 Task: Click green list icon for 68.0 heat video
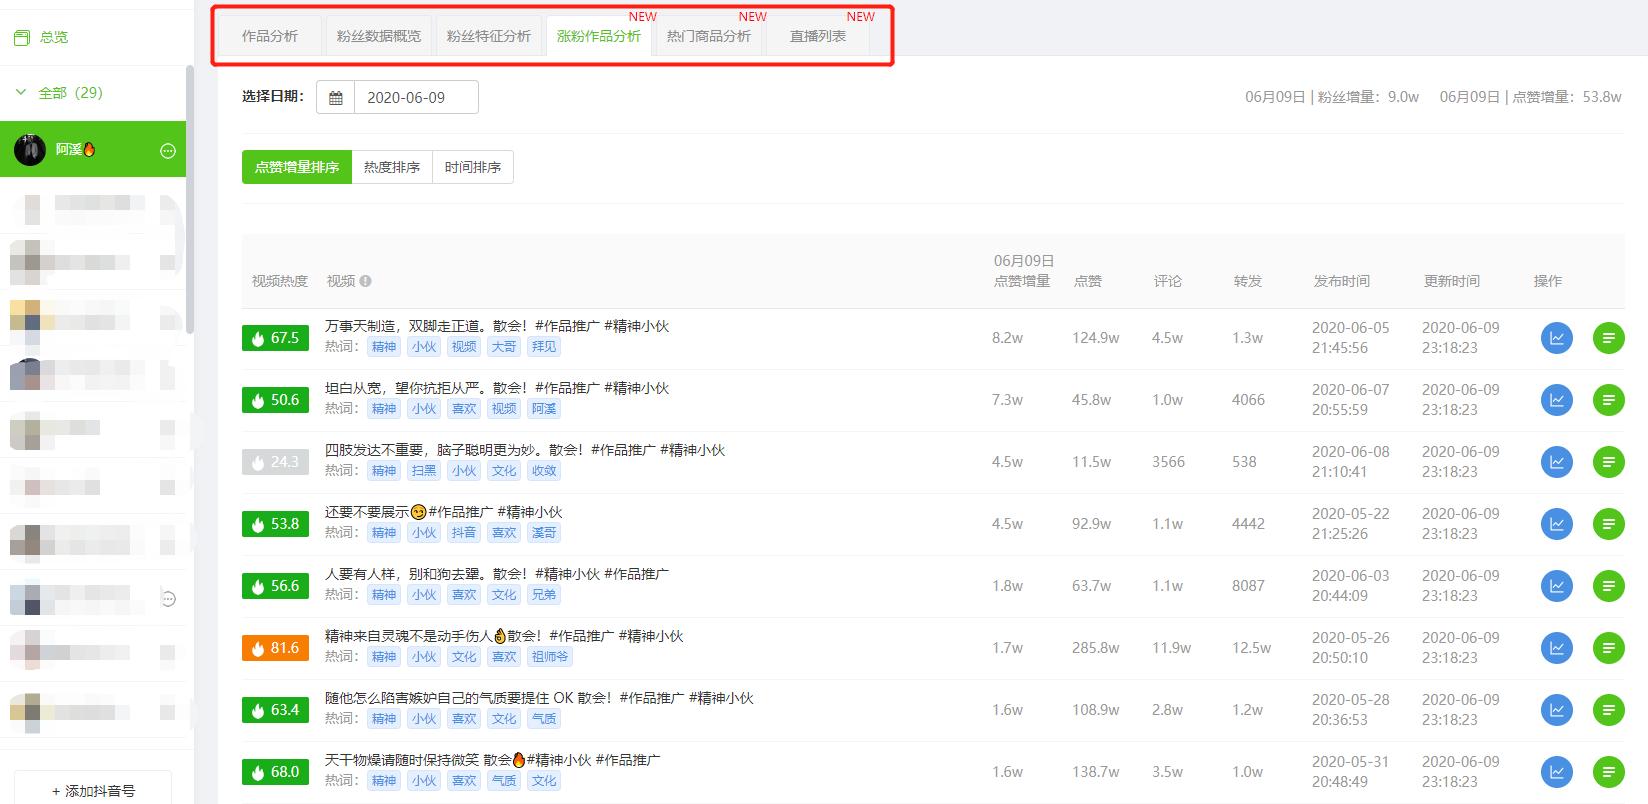click(1608, 772)
